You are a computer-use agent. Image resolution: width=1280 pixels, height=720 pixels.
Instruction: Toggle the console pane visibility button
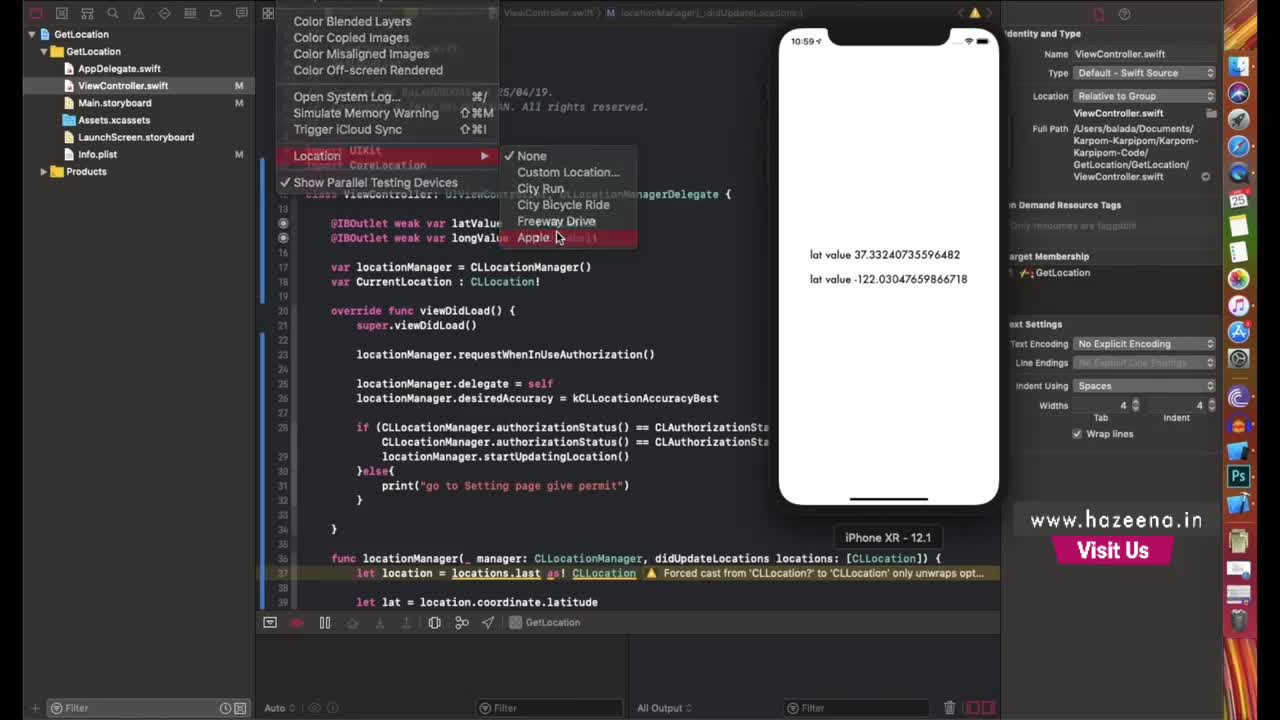(x=989, y=708)
